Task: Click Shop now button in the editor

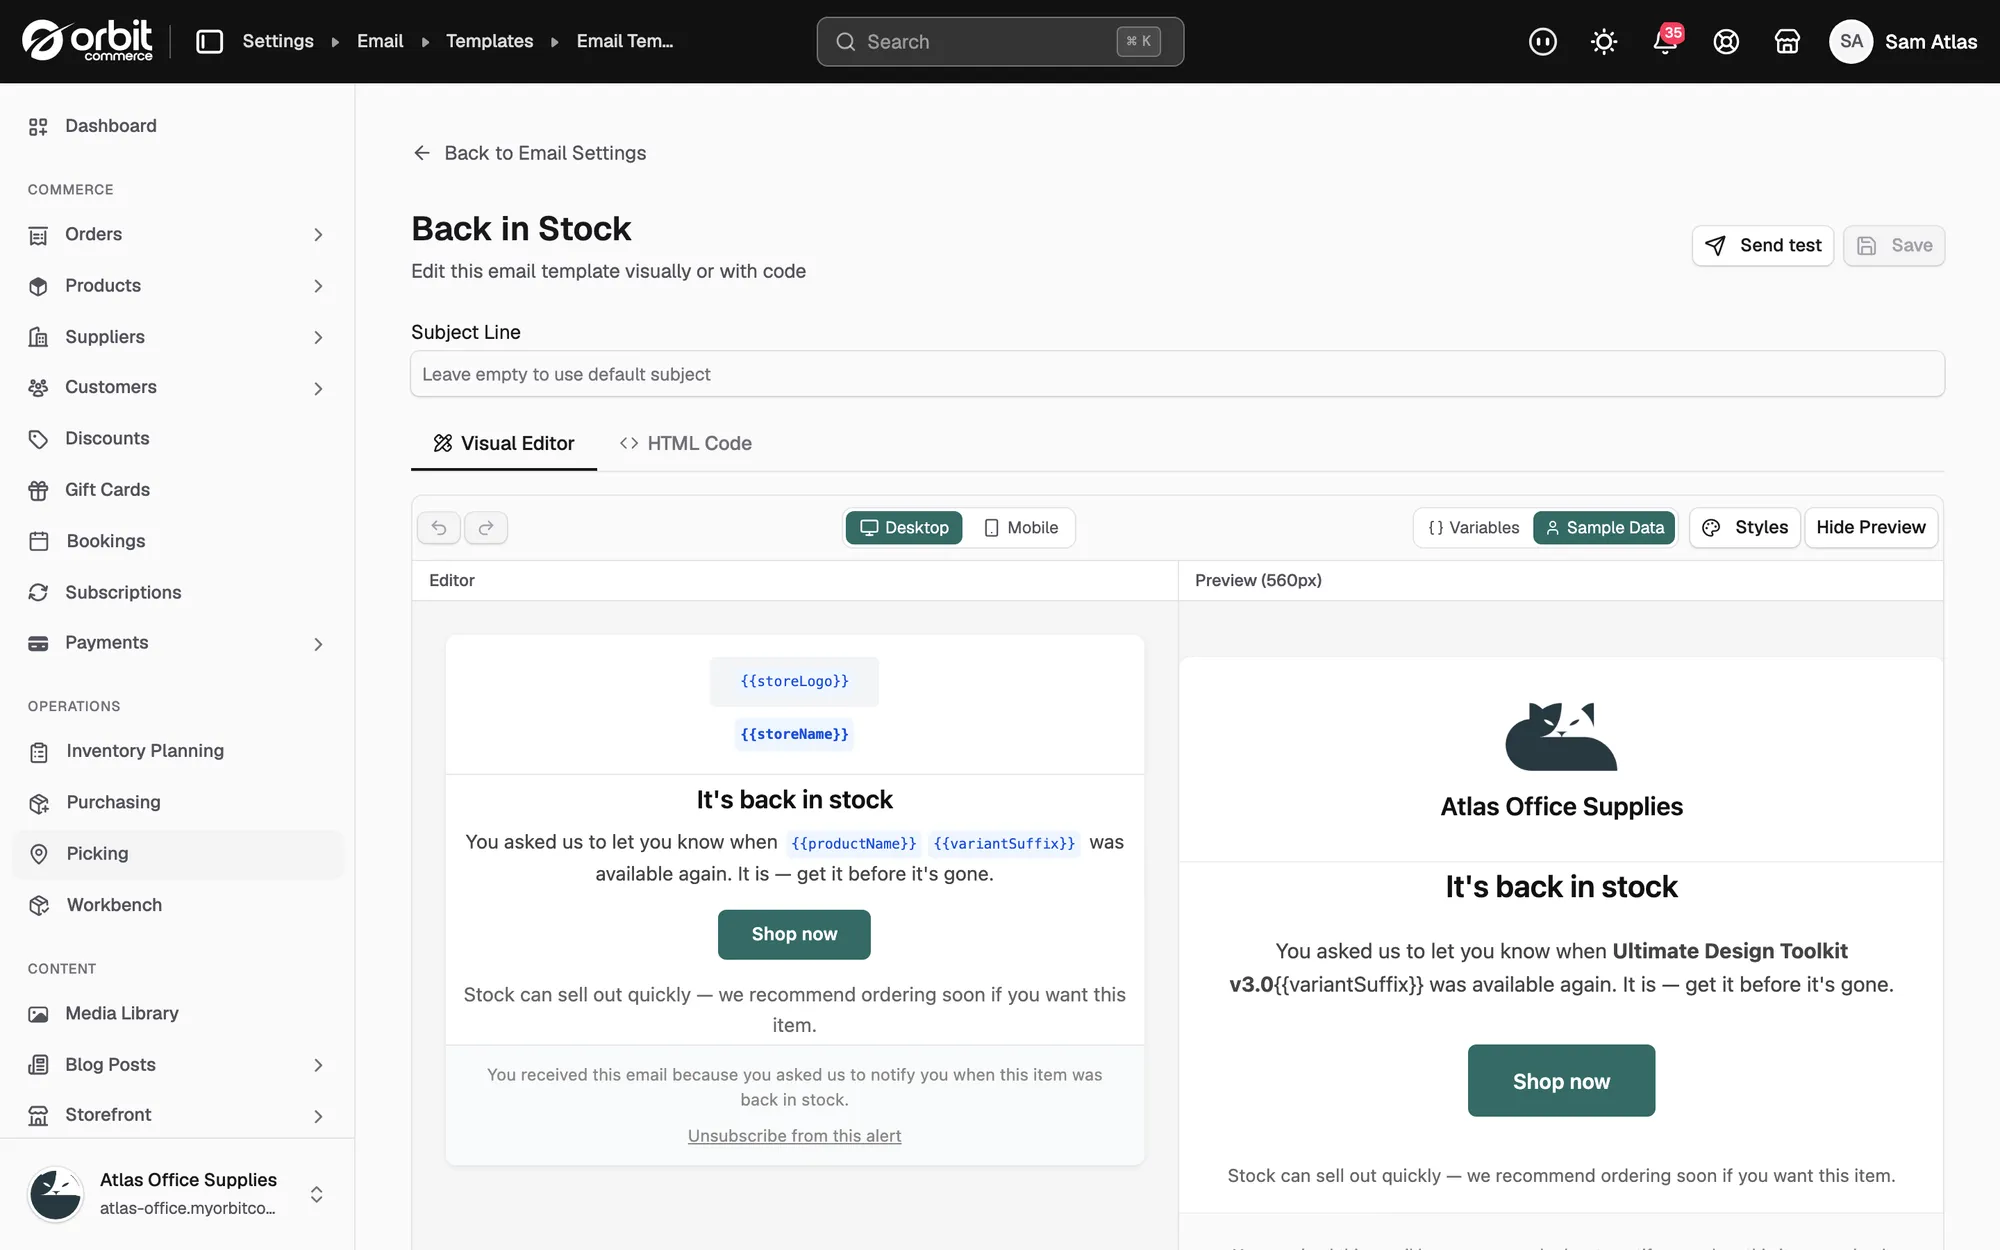Action: tap(794, 934)
